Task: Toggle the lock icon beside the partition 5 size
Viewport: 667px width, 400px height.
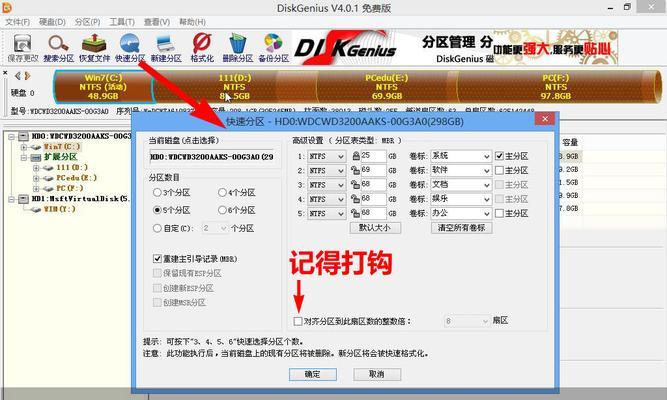Action: click(x=356, y=213)
